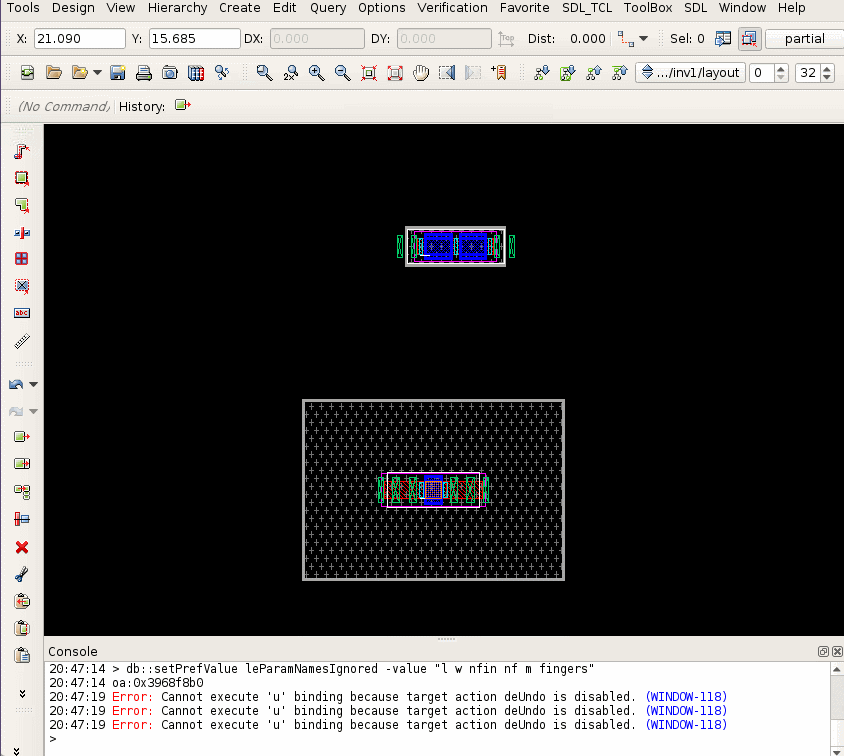Click the WINDOW-118 link in last error line
The height and width of the screenshot is (756, 844).
pos(686,725)
